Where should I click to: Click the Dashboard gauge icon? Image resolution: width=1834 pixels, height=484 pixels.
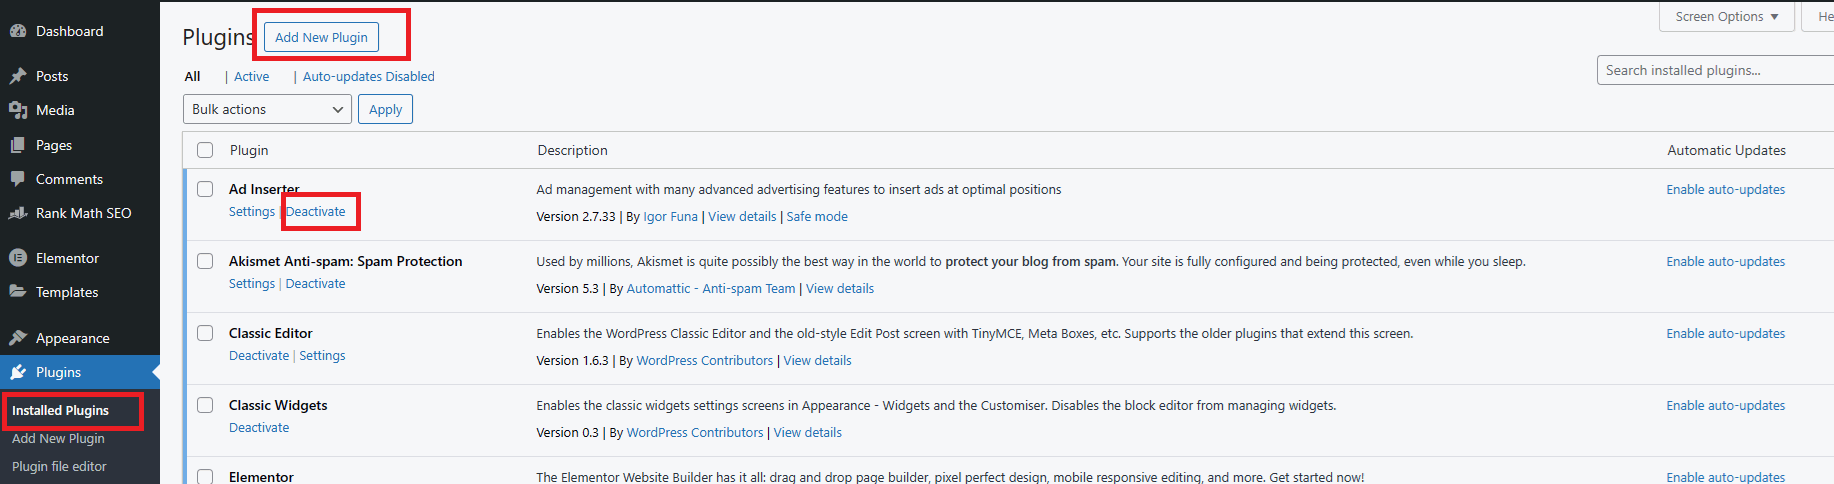(18, 31)
